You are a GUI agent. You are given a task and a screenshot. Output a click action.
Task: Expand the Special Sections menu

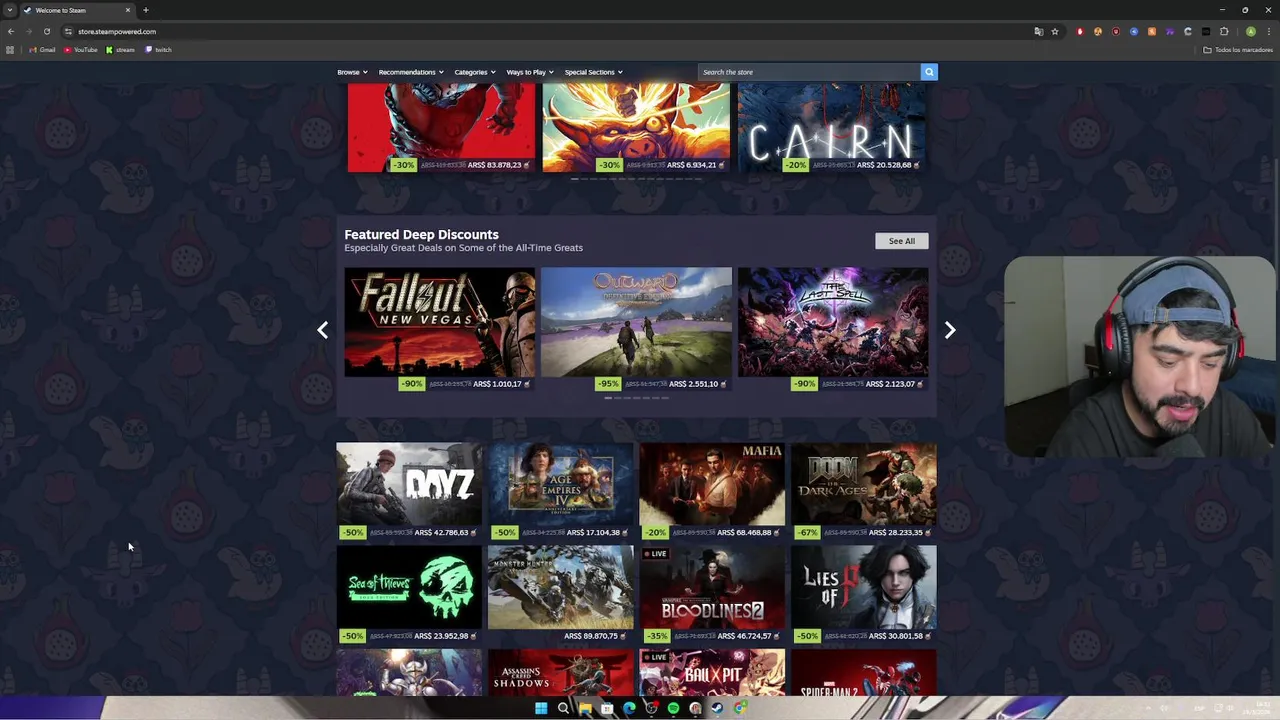click(x=593, y=72)
